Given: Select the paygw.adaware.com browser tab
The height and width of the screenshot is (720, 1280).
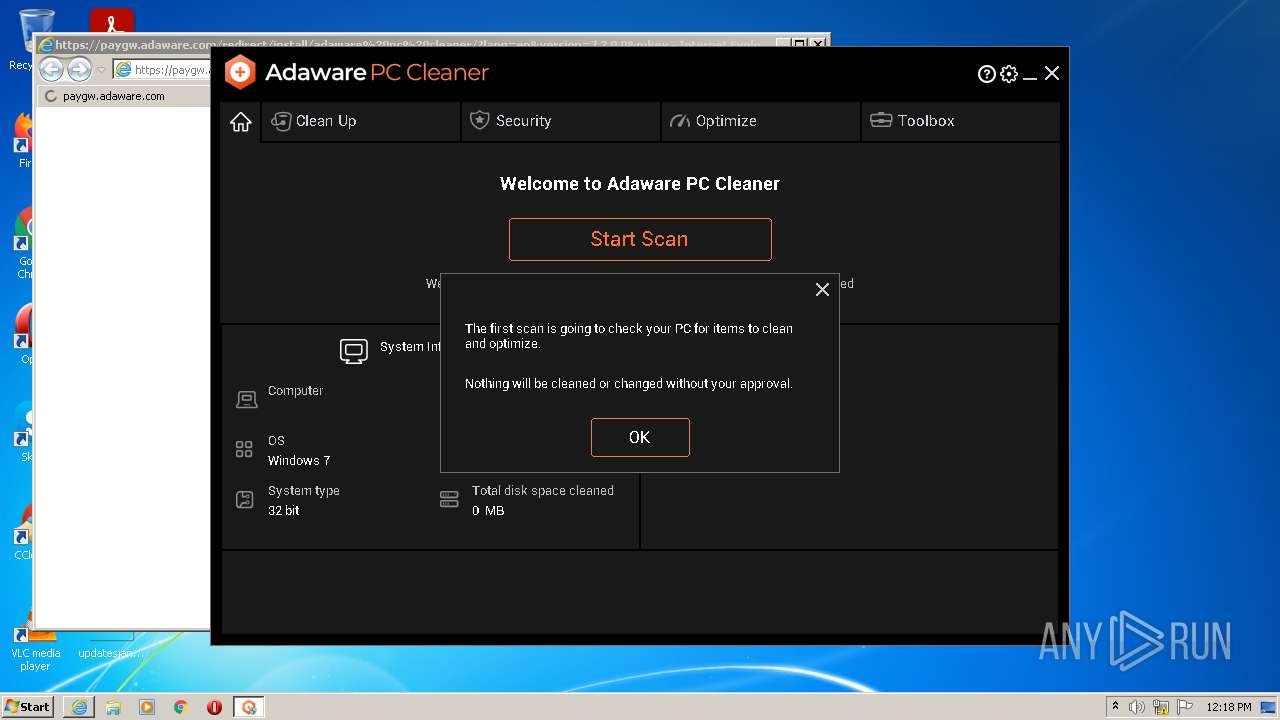Looking at the screenshot, I should pos(123,96).
